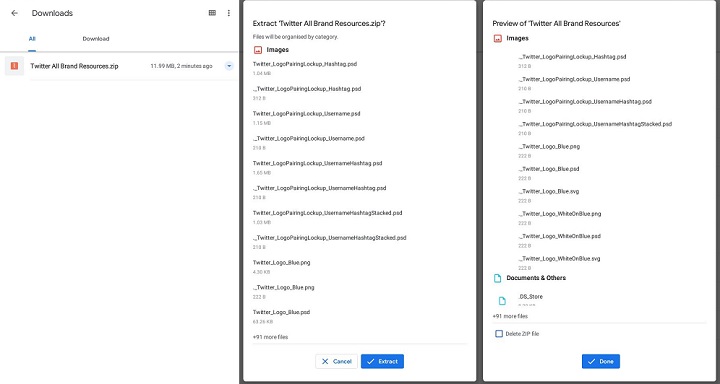Screen dimensions: 720x384
Task: Tick the Delete ZIP file checkbox
Action: 499,334
